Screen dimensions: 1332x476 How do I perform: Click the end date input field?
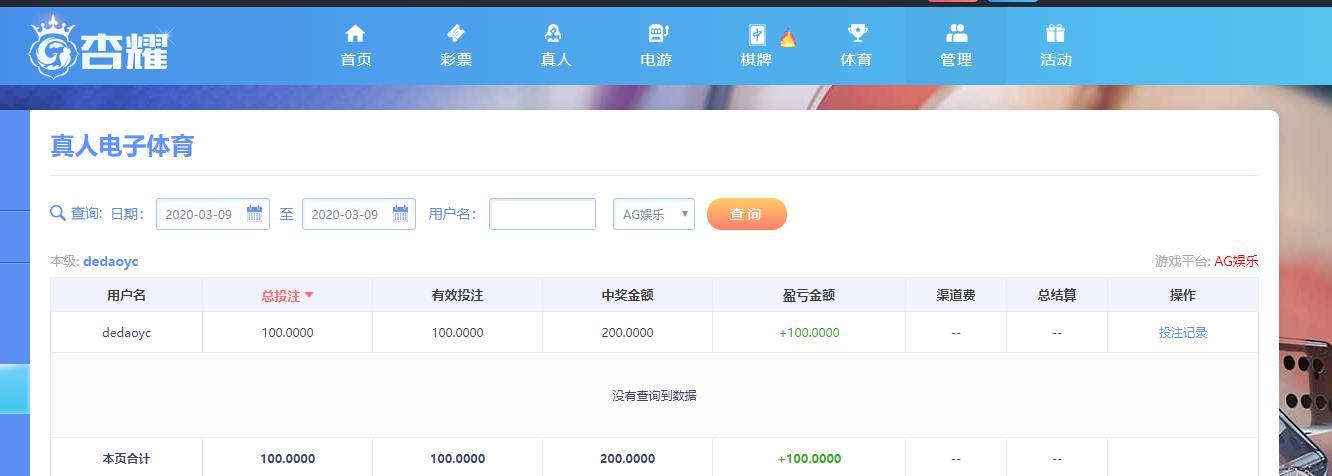click(359, 214)
